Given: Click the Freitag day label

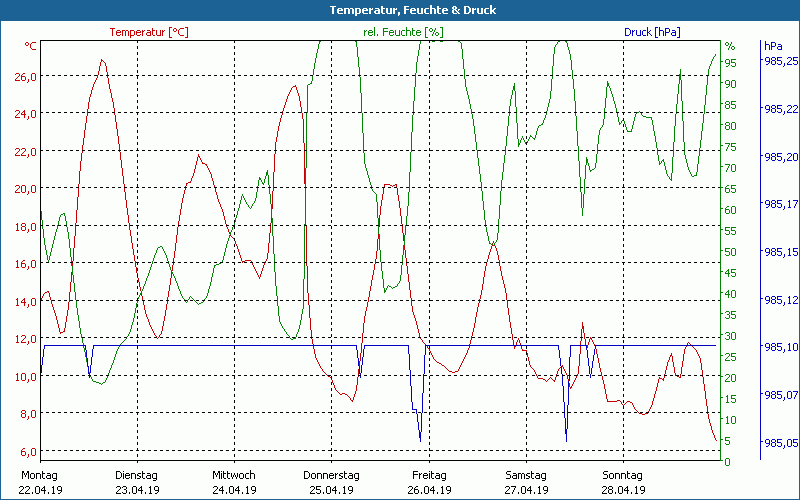Looking at the screenshot, I should click(x=428, y=475).
